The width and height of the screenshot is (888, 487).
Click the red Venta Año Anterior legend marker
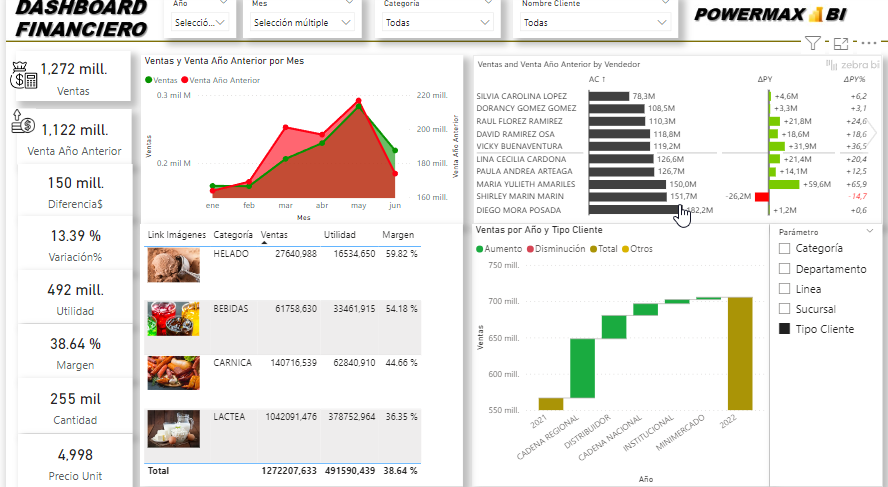pyautogui.click(x=184, y=80)
